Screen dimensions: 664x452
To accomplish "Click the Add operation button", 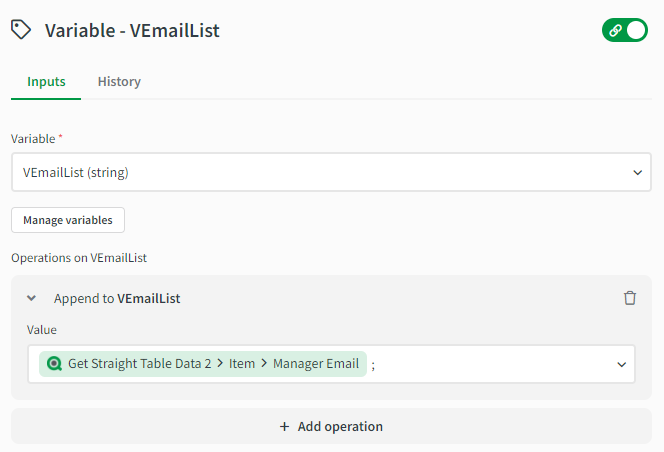I will (x=331, y=426).
